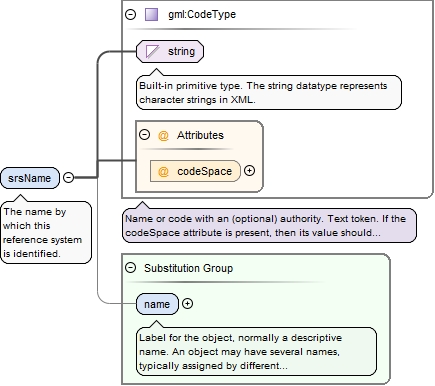
Task: Select the string type node
Action: point(170,52)
